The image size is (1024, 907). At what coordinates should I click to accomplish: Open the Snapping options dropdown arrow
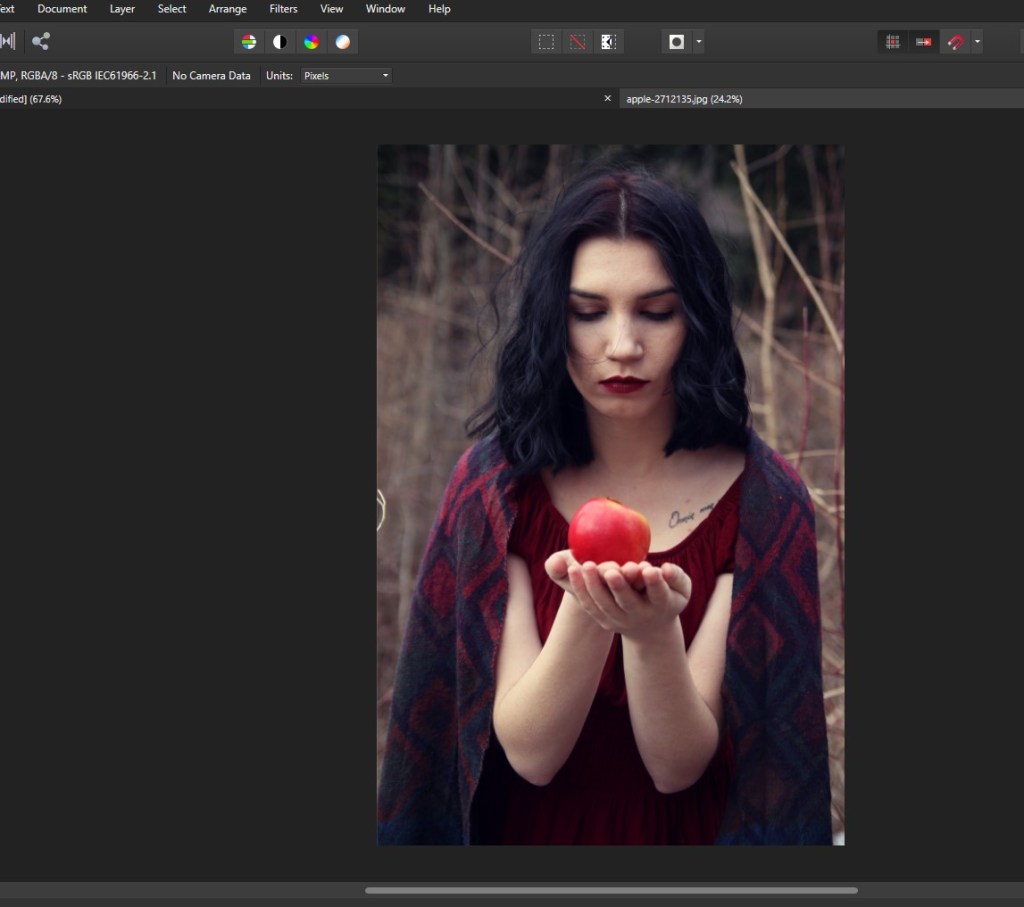977,42
